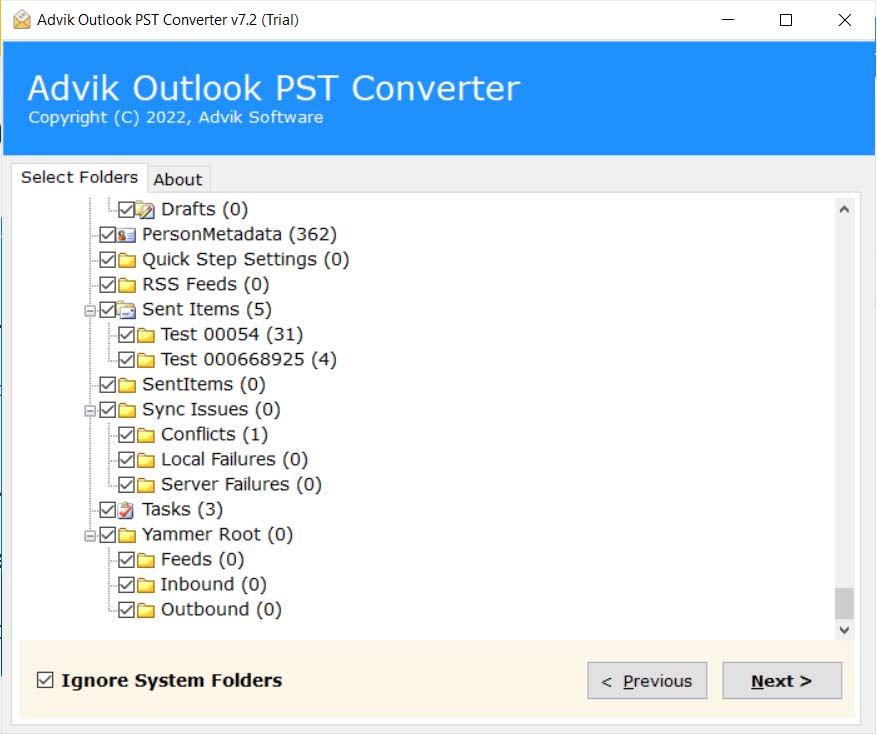Click the Server Failures folder icon
Viewport: 877px width, 734px height.
(x=146, y=485)
